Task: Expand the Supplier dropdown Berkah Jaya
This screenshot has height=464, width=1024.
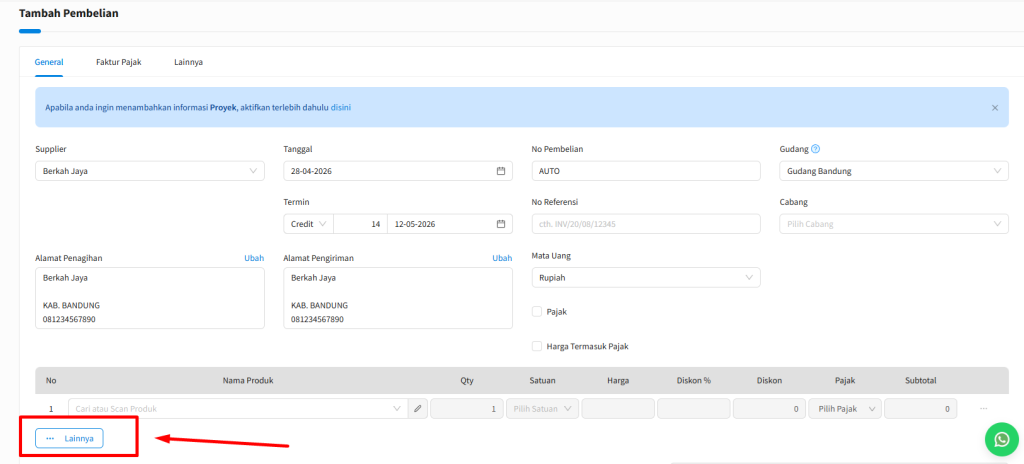Action: pyautogui.click(x=150, y=171)
